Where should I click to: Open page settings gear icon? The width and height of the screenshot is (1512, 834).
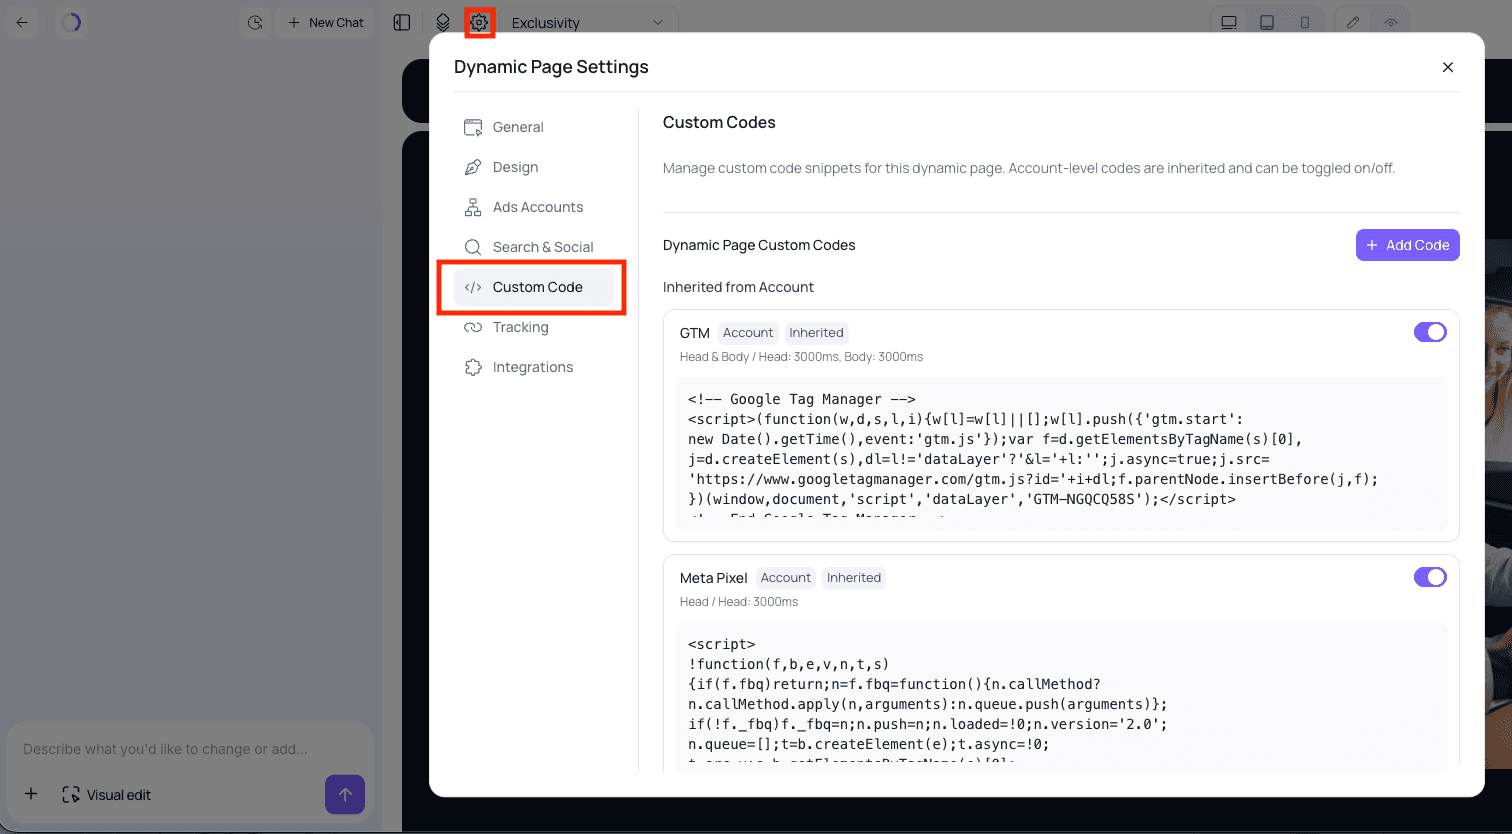click(480, 22)
